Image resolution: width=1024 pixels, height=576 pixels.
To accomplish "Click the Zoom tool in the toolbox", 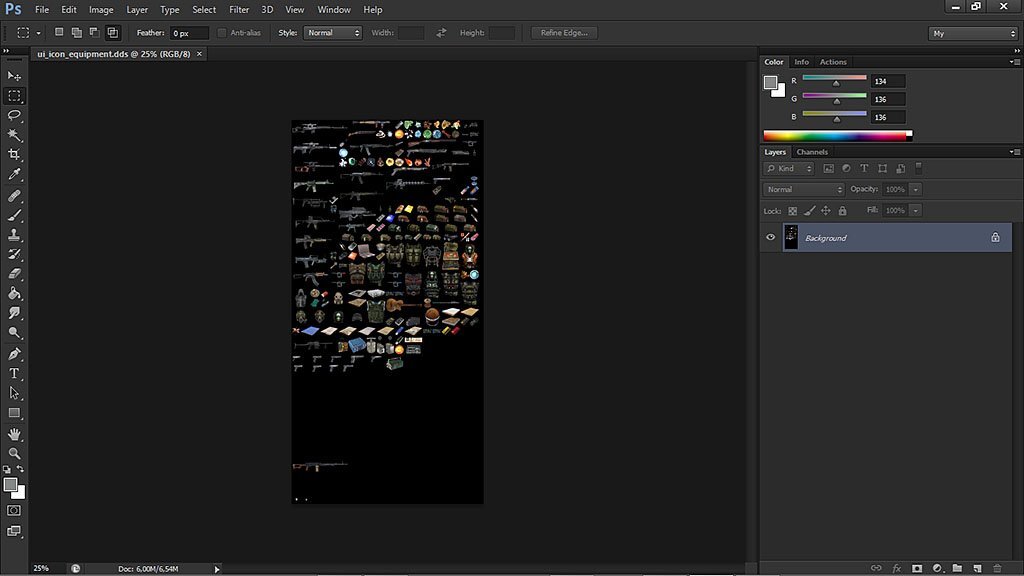I will pos(14,453).
